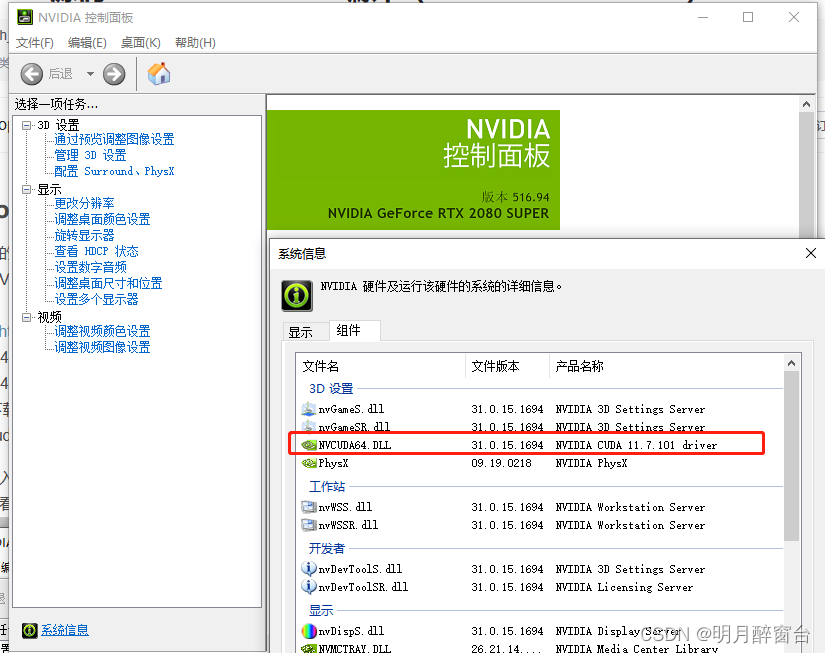
Task: Select the NVIDIA Display Server product name
Action: (618, 631)
